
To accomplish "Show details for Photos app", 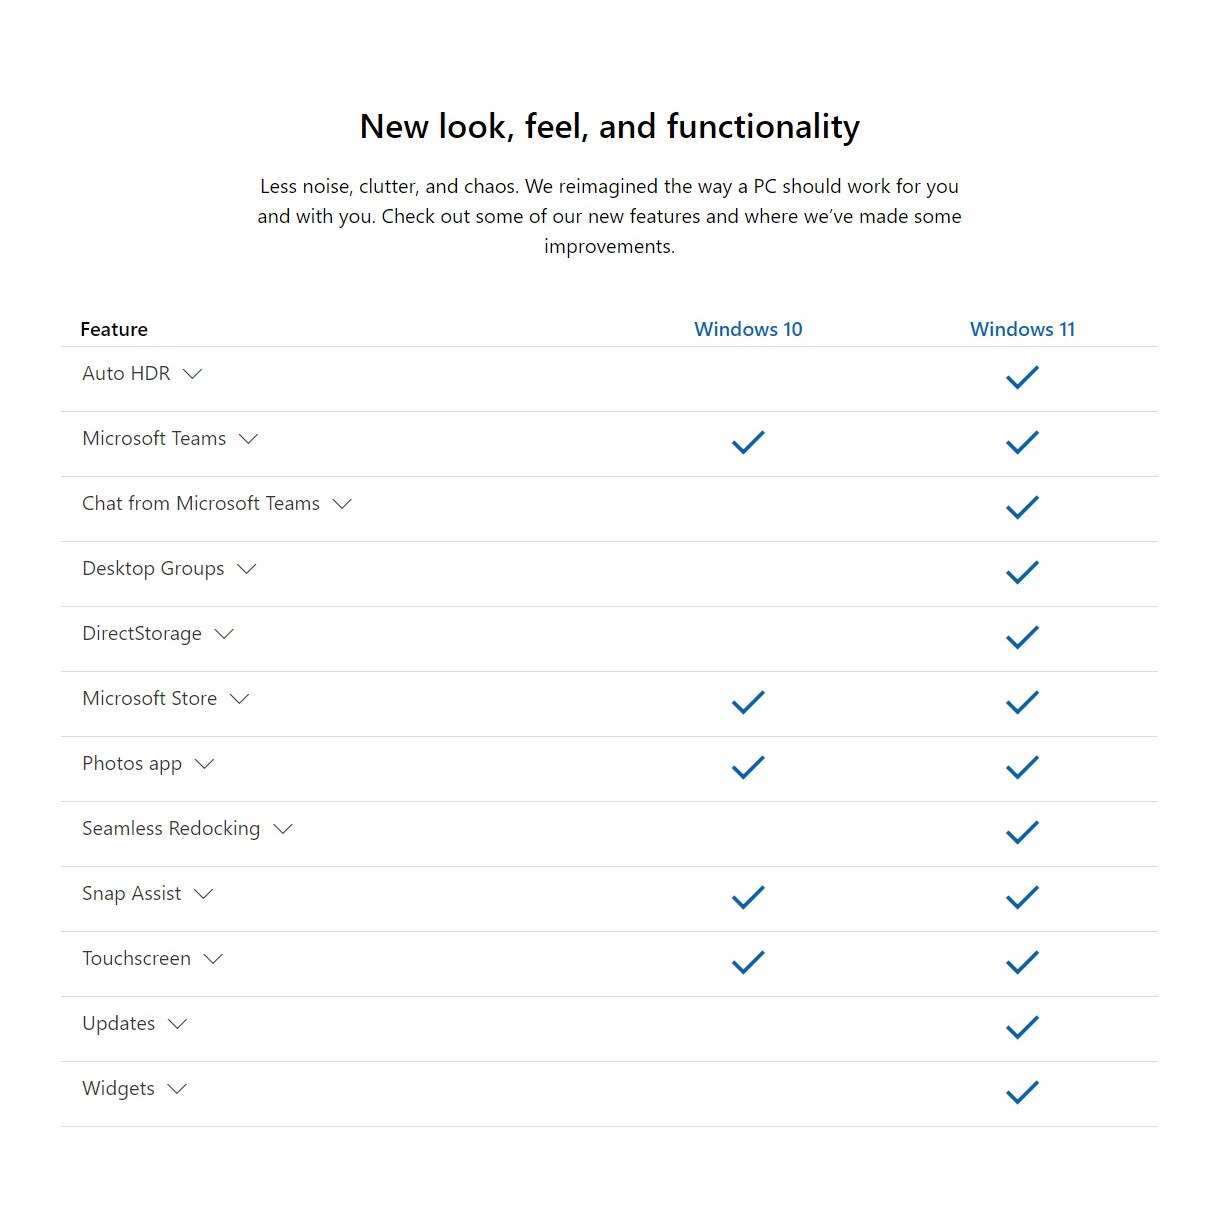I will point(205,764).
